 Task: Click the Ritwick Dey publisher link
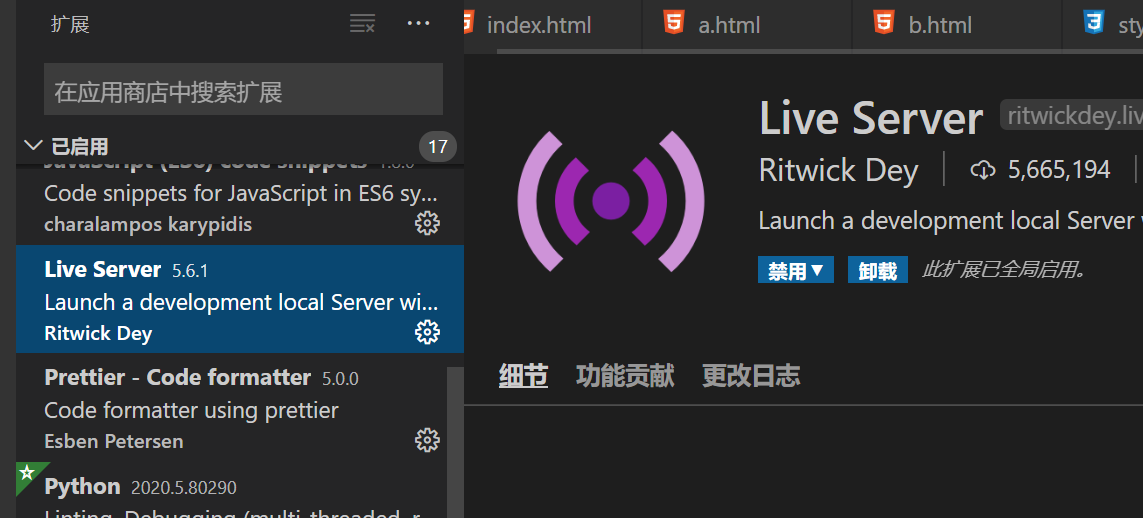(x=838, y=170)
